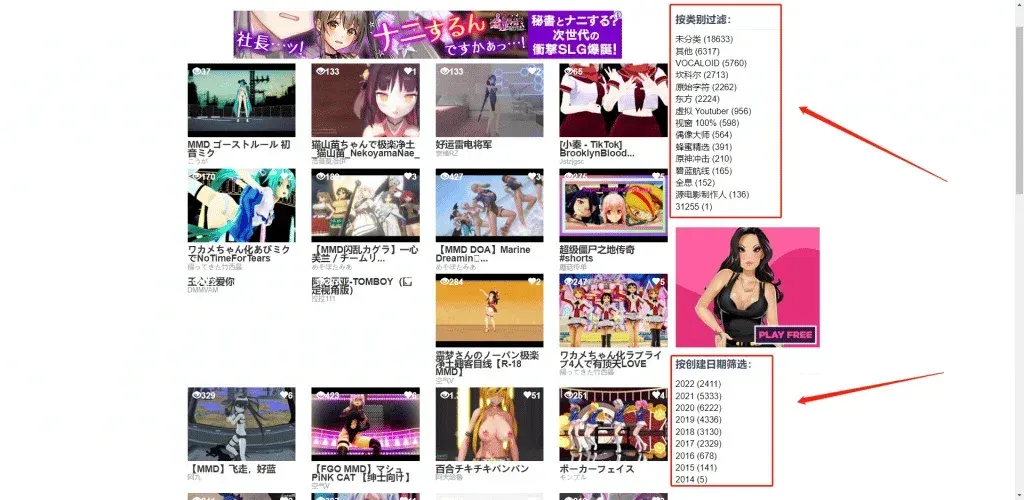Image resolution: width=1024 pixels, height=500 pixels.
Task: Open title [小秦 - TikTok] BrooklynBlood
Action: [x=597, y=149]
